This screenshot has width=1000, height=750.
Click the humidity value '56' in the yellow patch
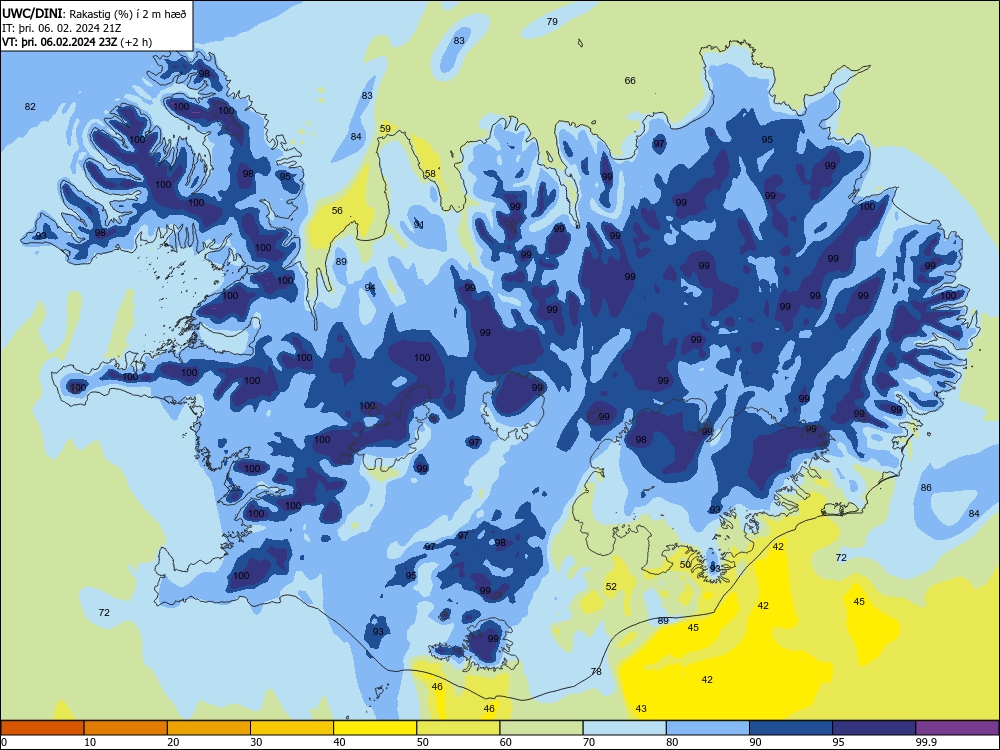point(337,210)
